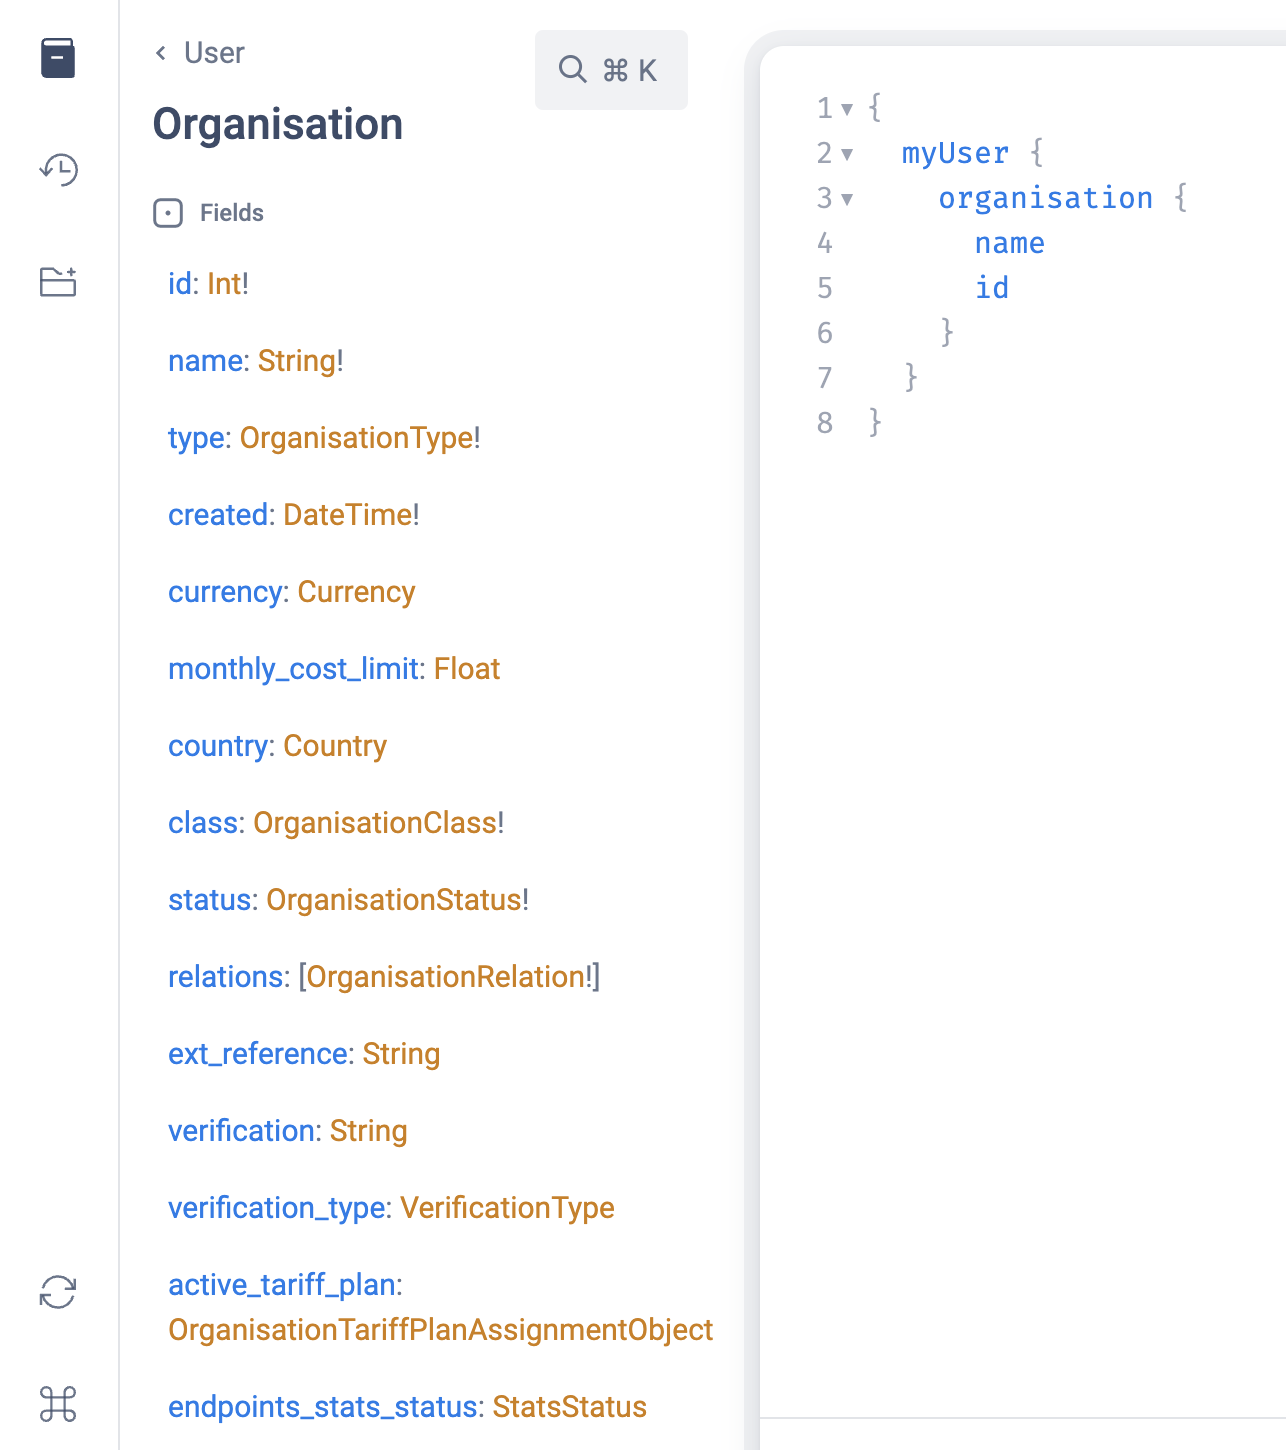Click the search magnifier icon
Screen dimensions: 1286x1450
pos(573,70)
